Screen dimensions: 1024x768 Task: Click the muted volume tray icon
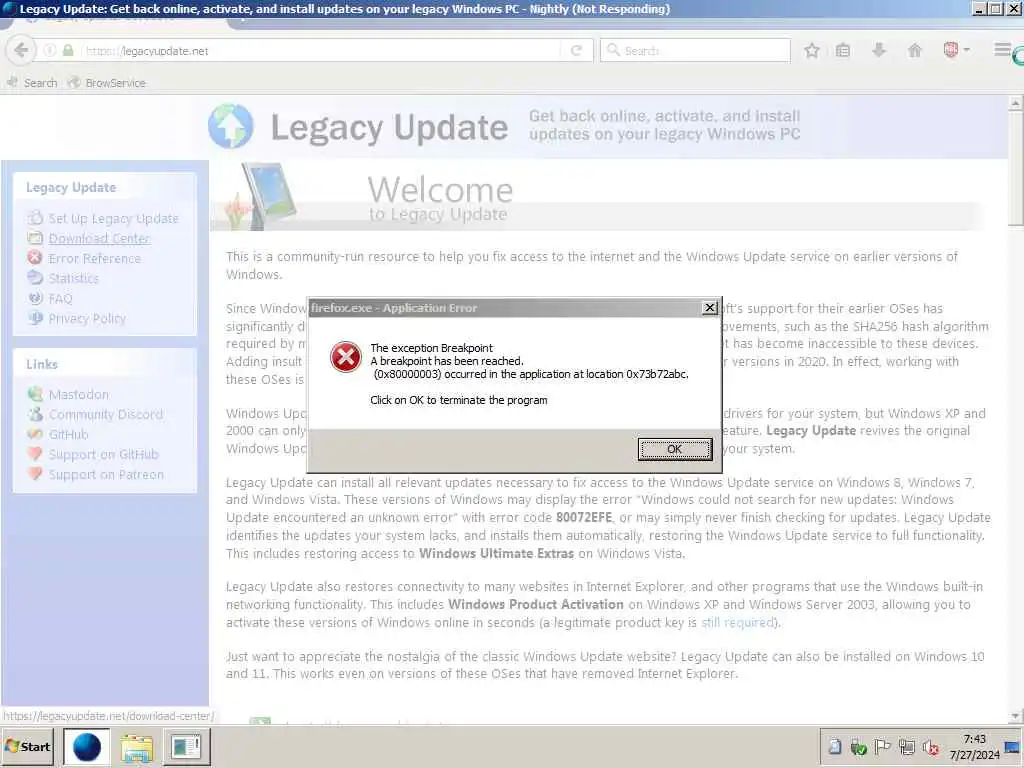[931, 747]
